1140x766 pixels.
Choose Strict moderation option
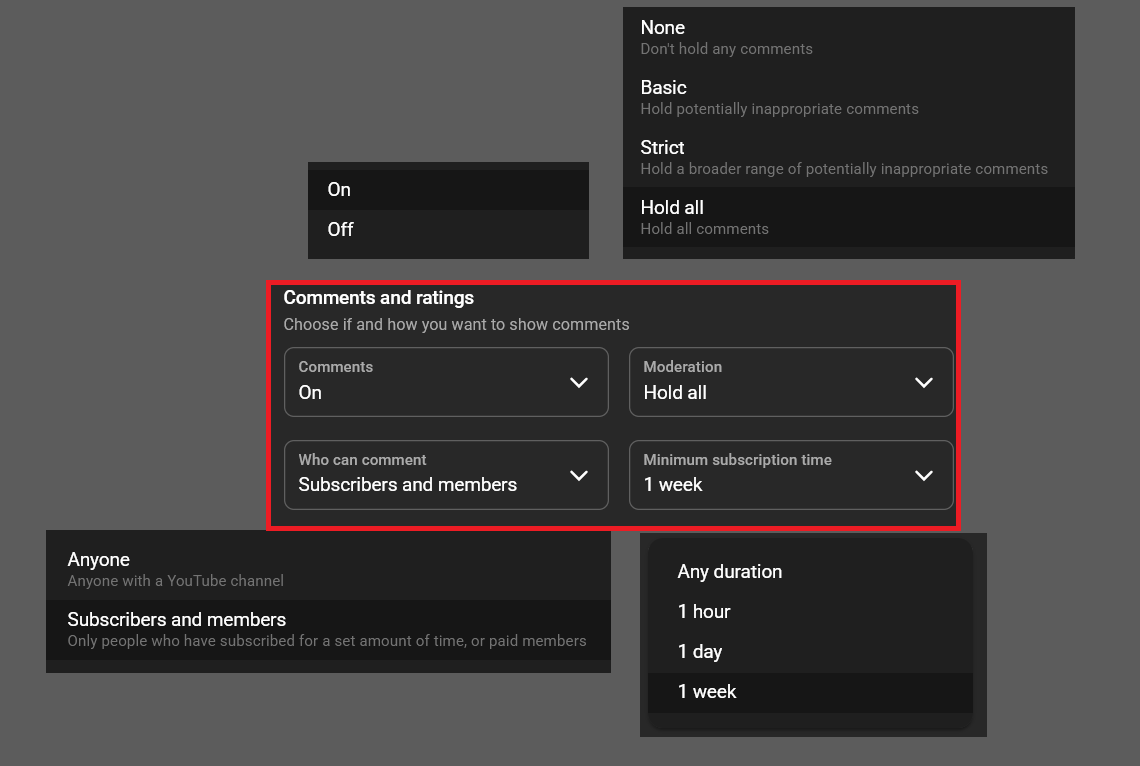click(848, 158)
